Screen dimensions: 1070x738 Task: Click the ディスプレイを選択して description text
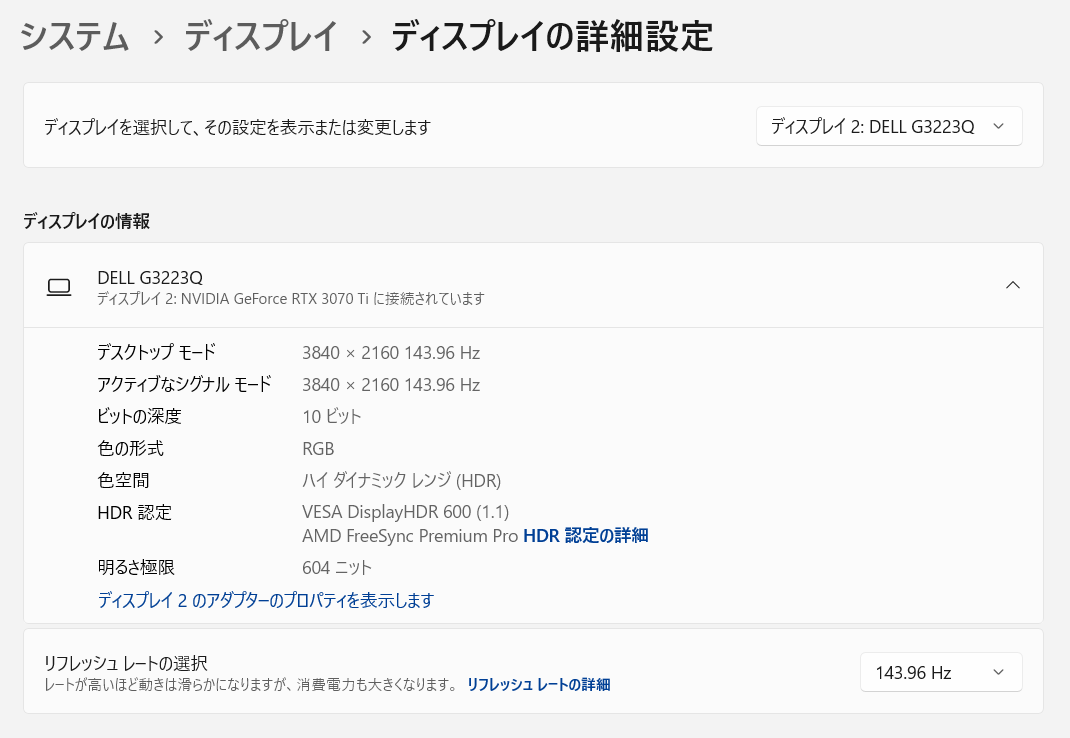click(237, 127)
